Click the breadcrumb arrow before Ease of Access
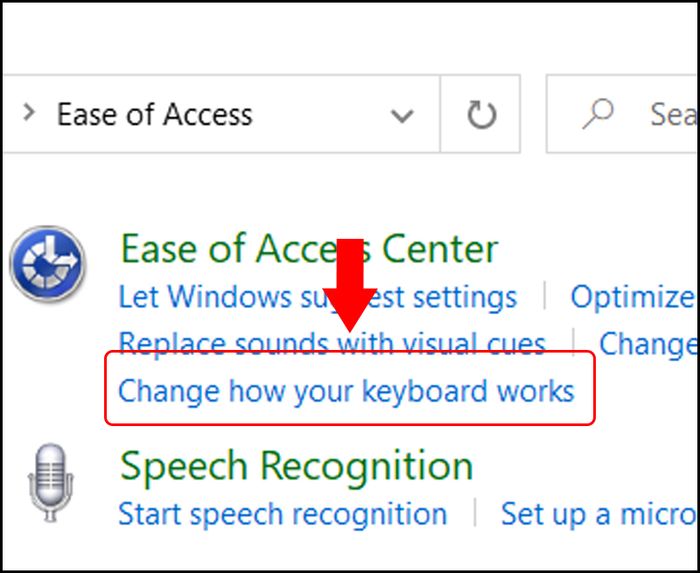Screen dimensions: 700x573 click(29, 112)
